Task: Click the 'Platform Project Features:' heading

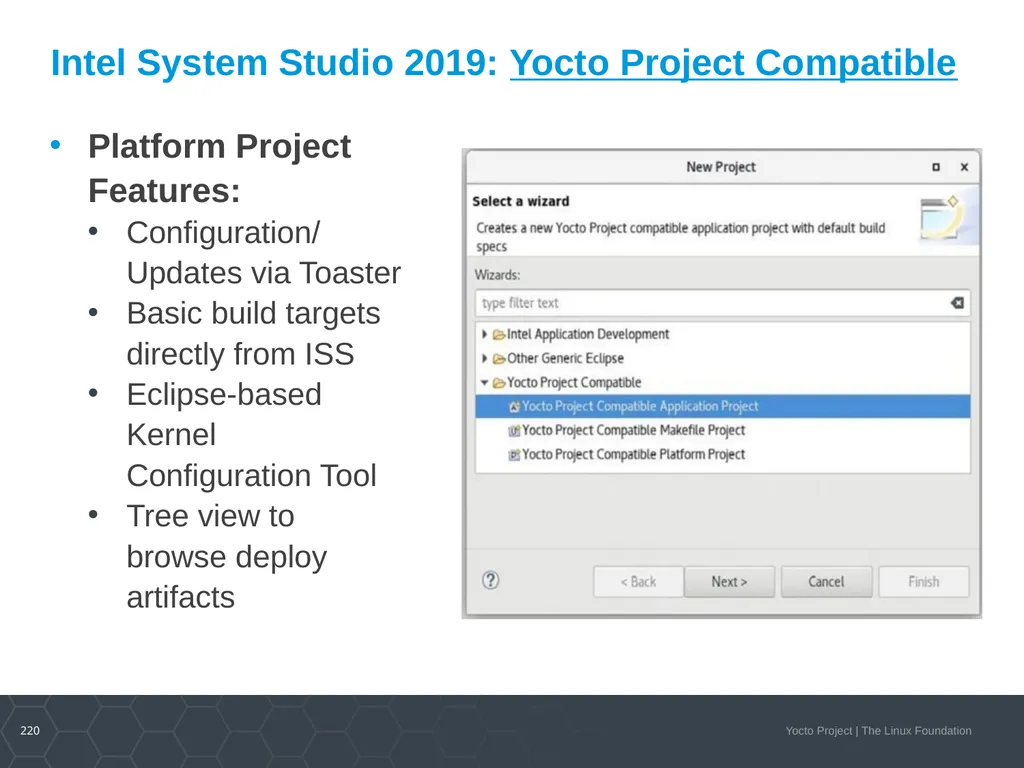Action: point(219,168)
